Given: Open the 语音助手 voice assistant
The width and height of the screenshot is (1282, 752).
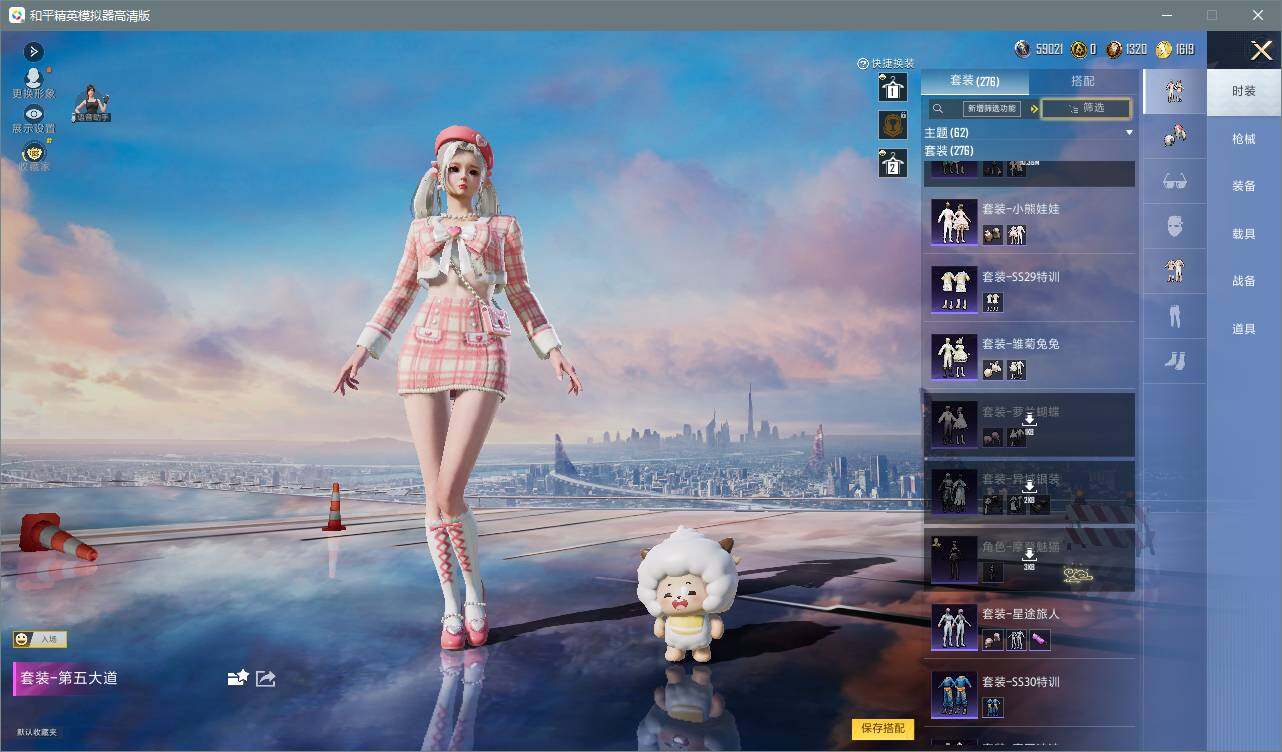Looking at the screenshot, I should pos(91,104).
